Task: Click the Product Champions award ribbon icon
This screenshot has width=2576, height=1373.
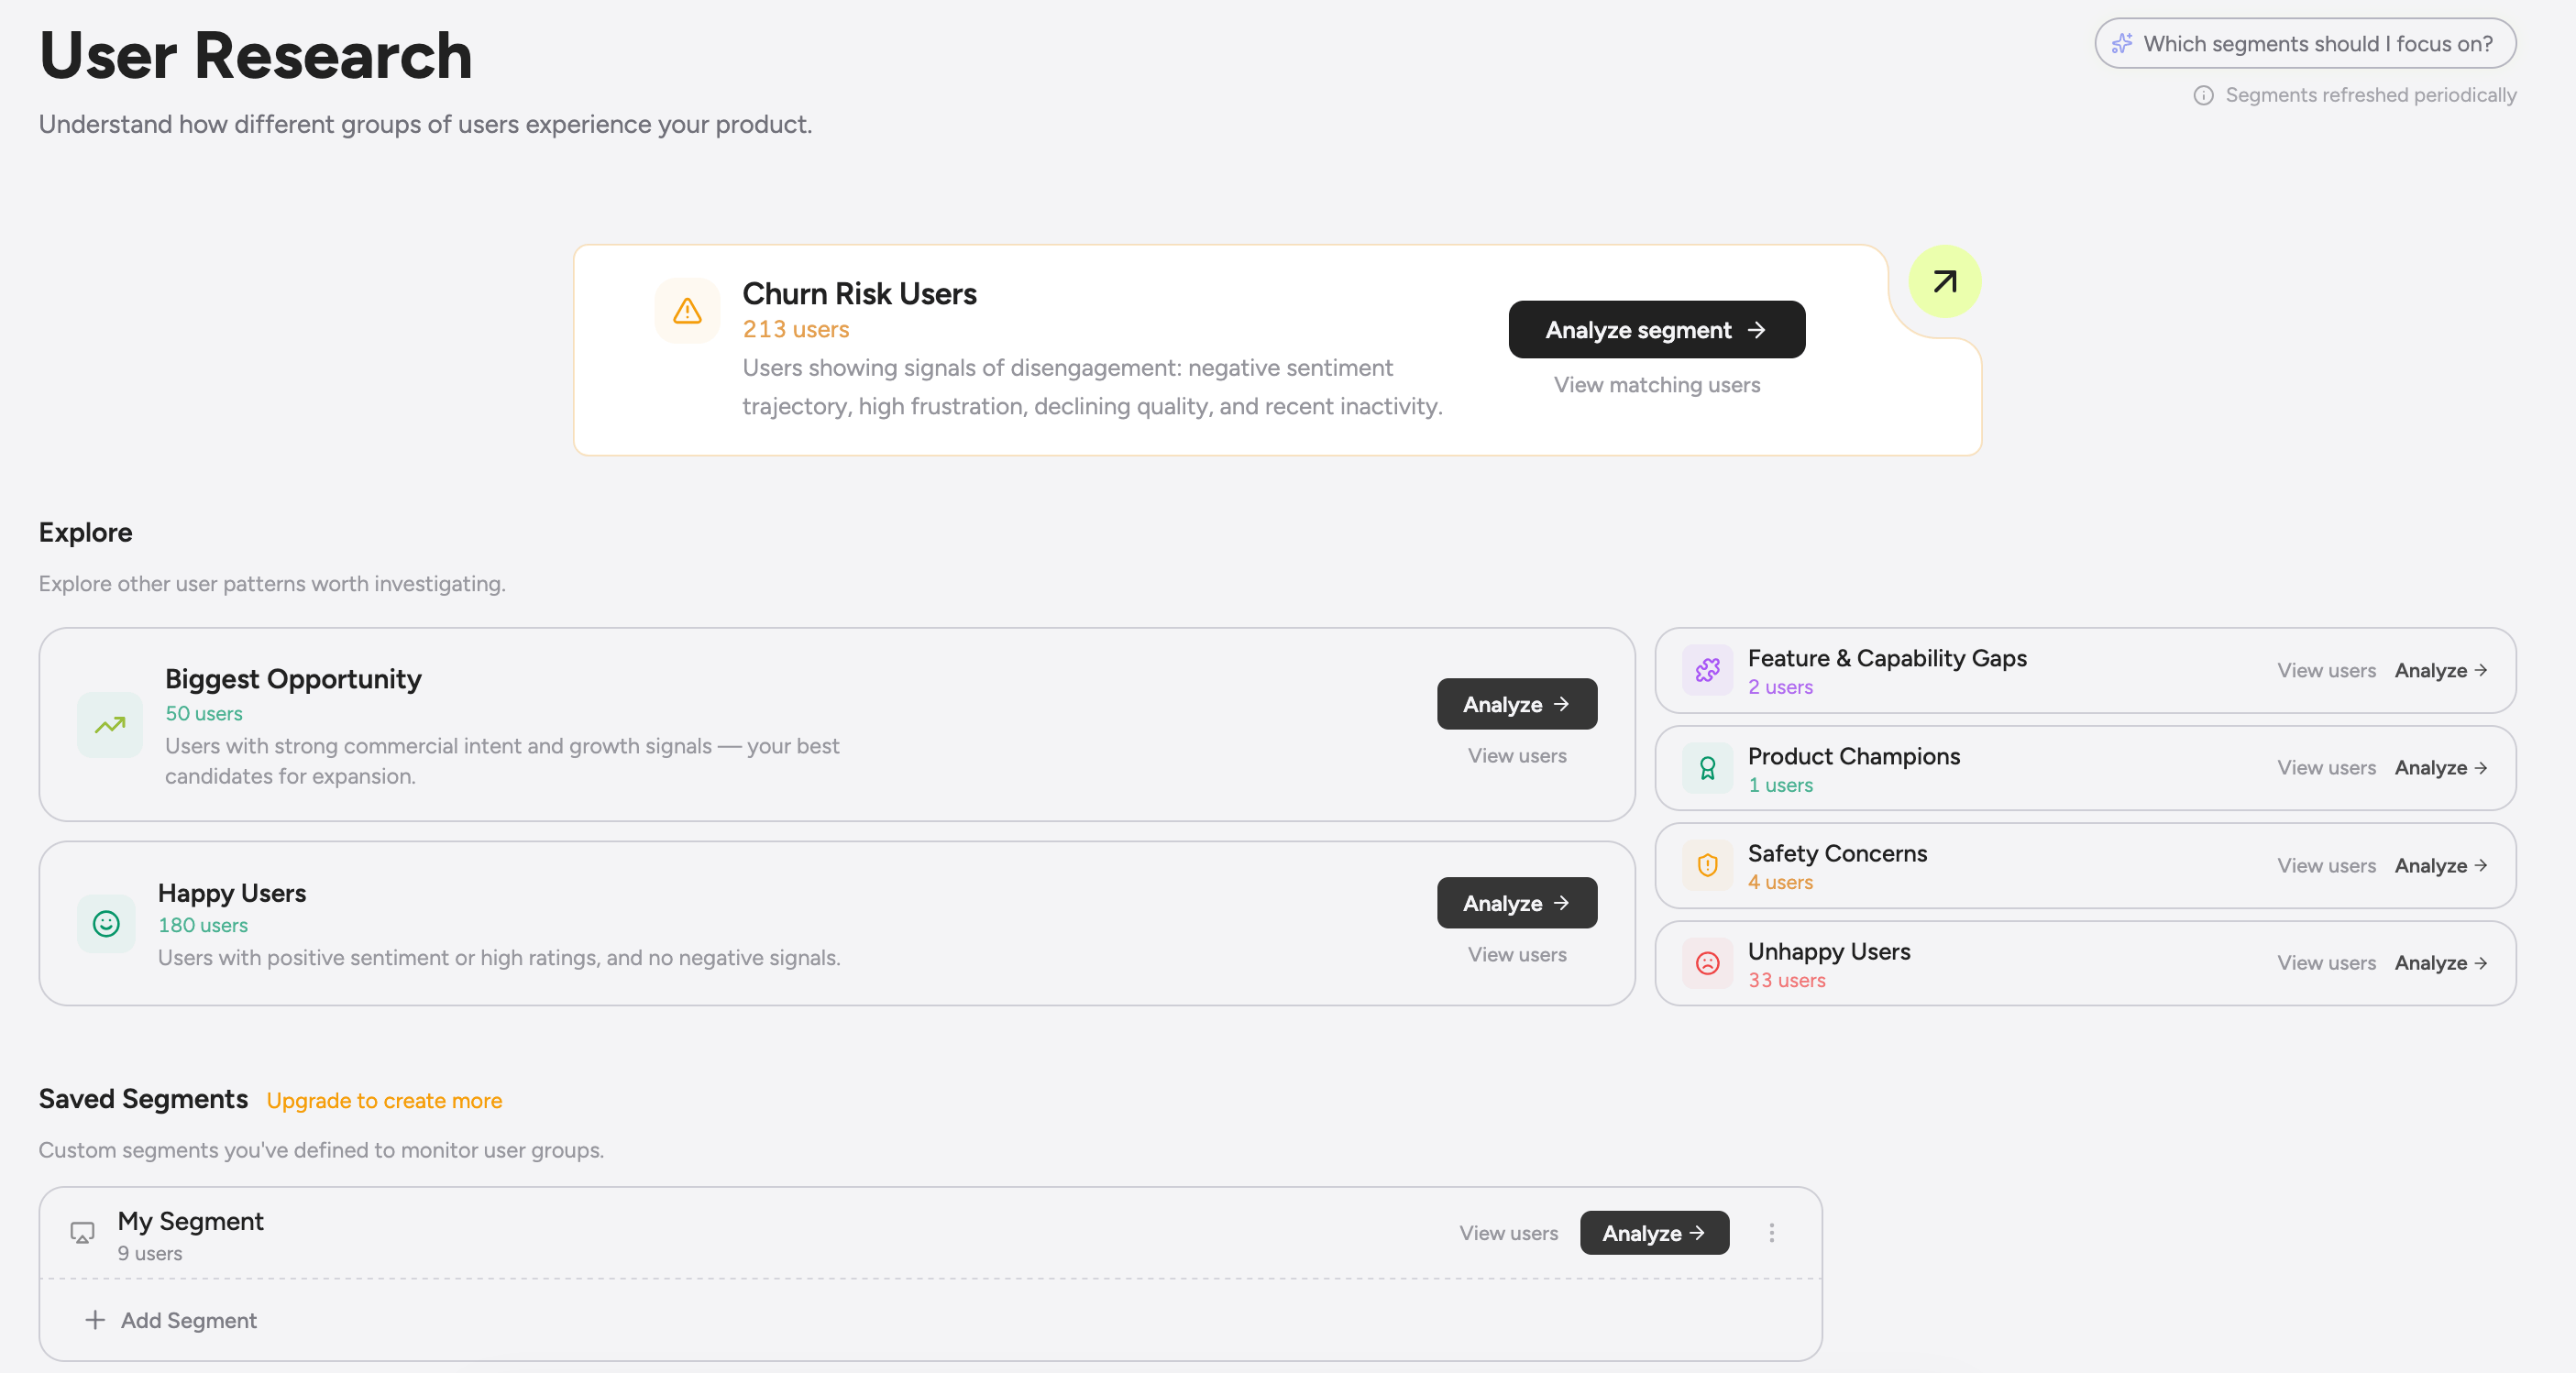Action: 1707,768
